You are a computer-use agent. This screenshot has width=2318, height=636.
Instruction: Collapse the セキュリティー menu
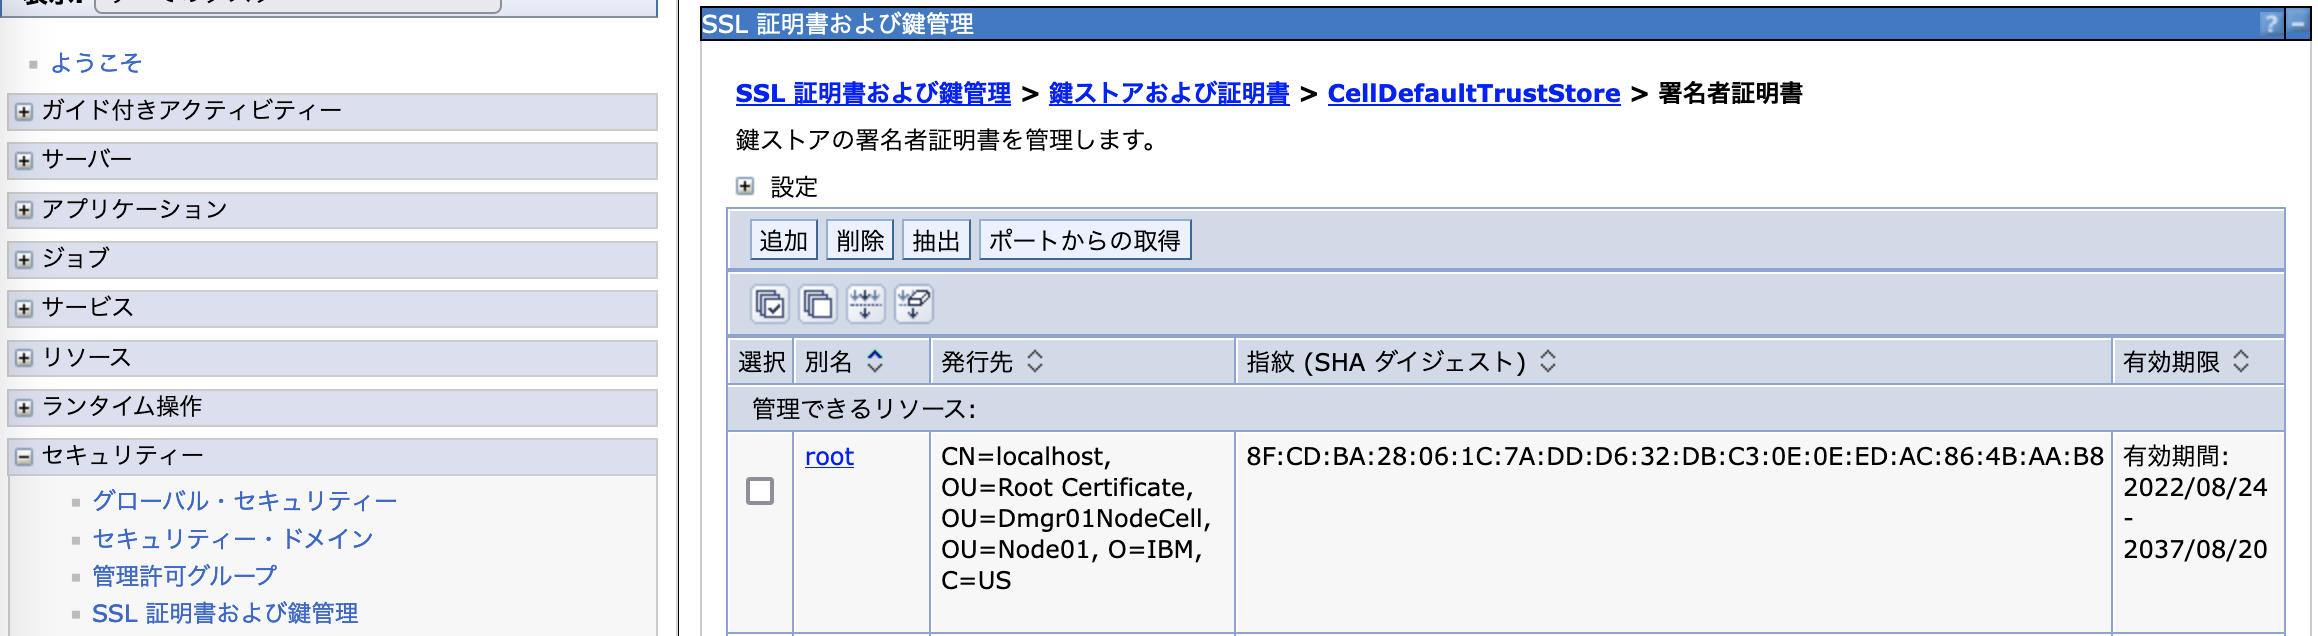pyautogui.click(x=24, y=457)
